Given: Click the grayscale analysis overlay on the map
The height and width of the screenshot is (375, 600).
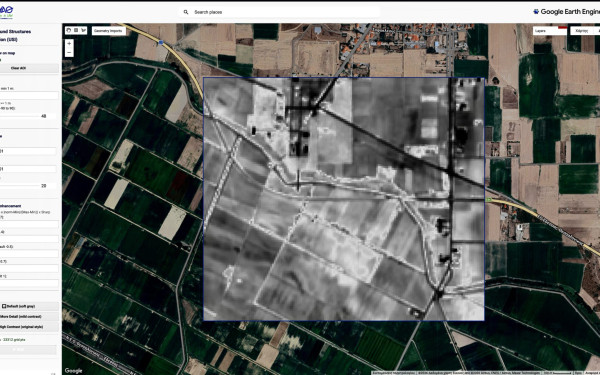Looking at the screenshot, I should pyautogui.click(x=344, y=199).
